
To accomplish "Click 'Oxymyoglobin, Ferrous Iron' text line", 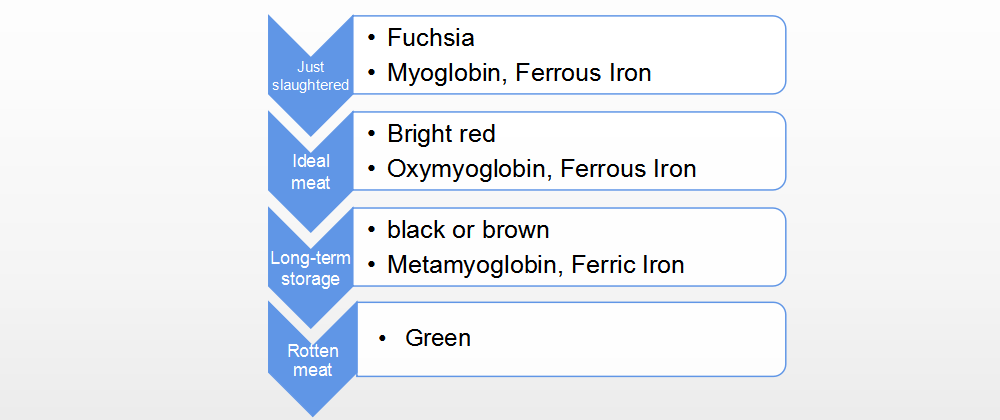I will coord(541,169).
